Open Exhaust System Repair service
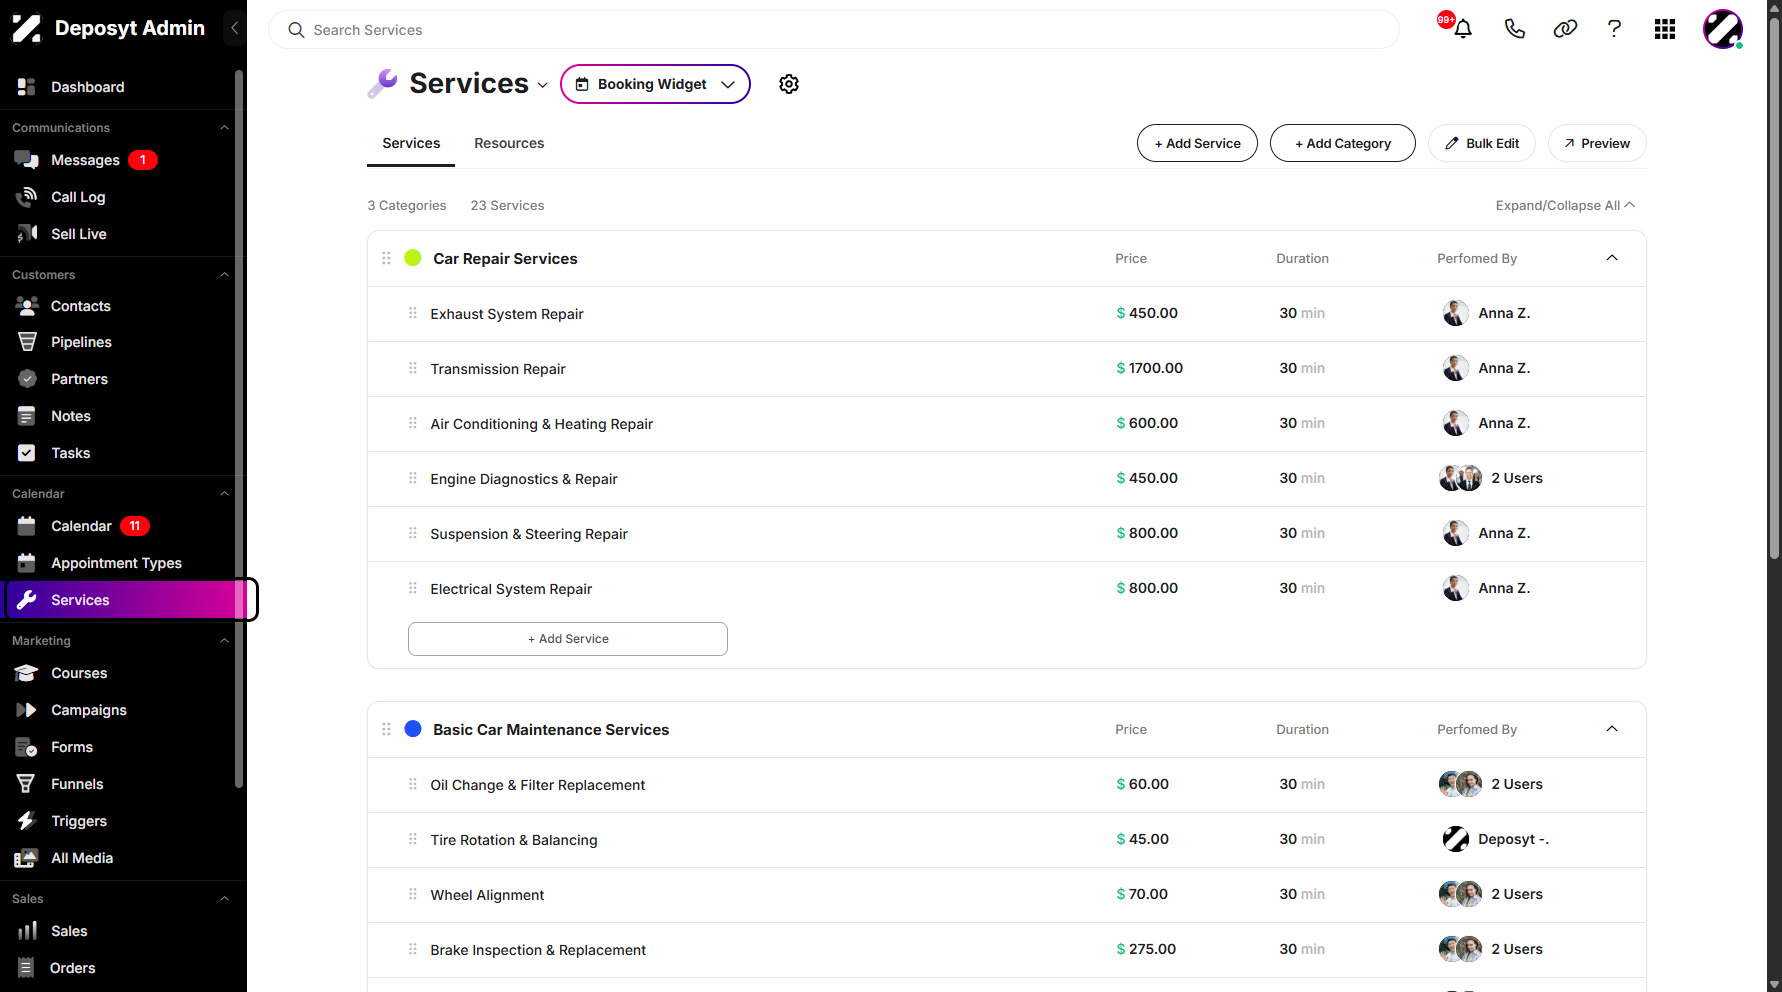 point(507,314)
